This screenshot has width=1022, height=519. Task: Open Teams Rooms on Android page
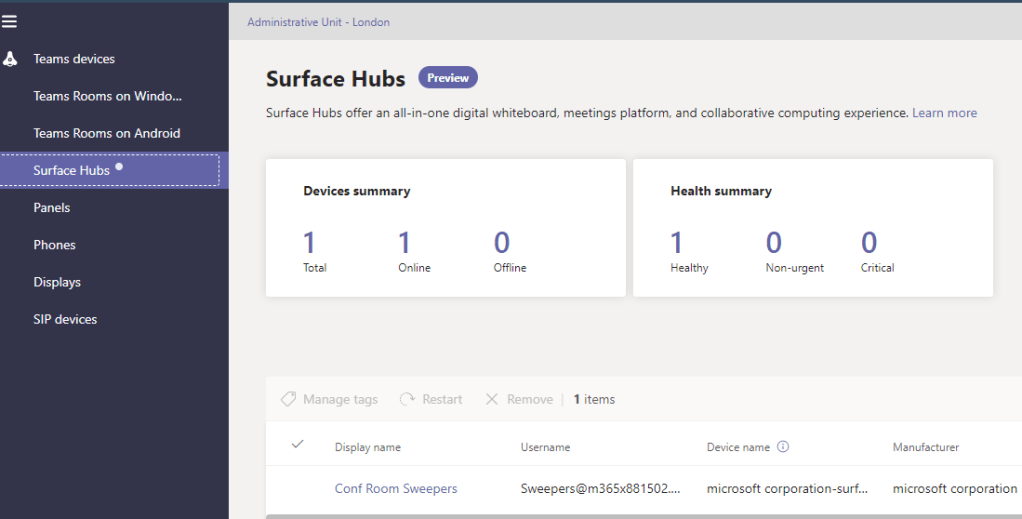(106, 133)
